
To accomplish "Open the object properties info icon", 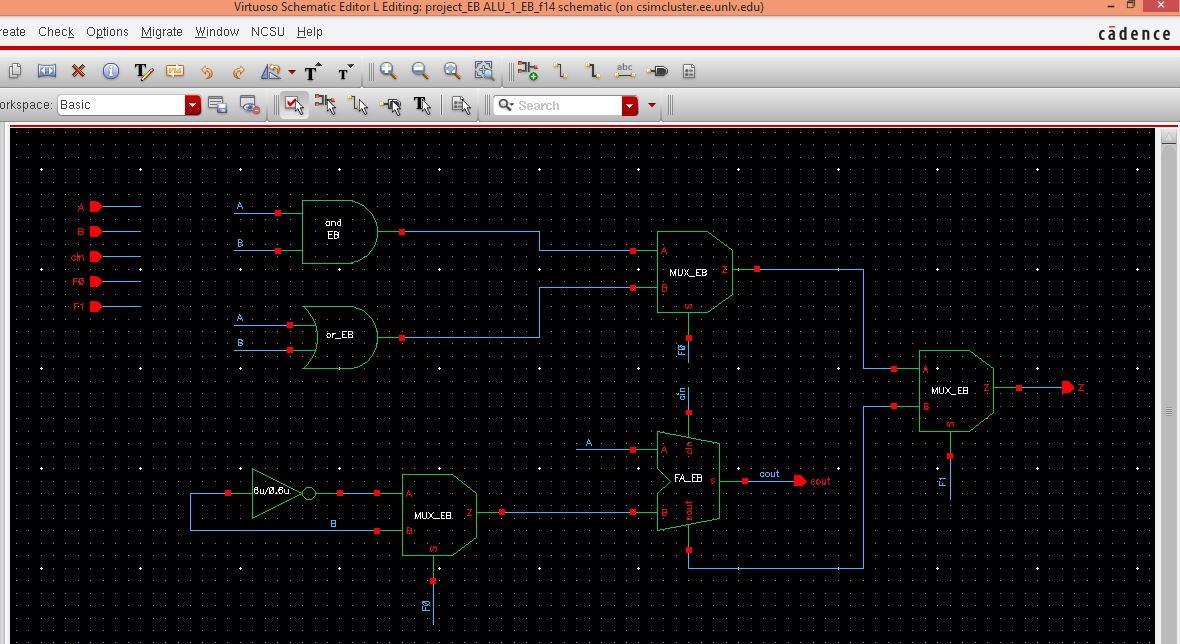I will [x=111, y=71].
